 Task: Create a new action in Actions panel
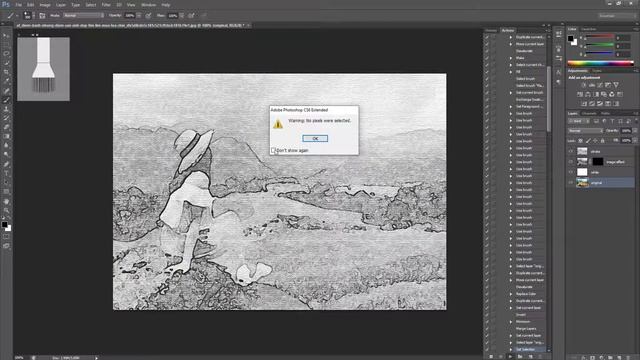tap(531, 356)
